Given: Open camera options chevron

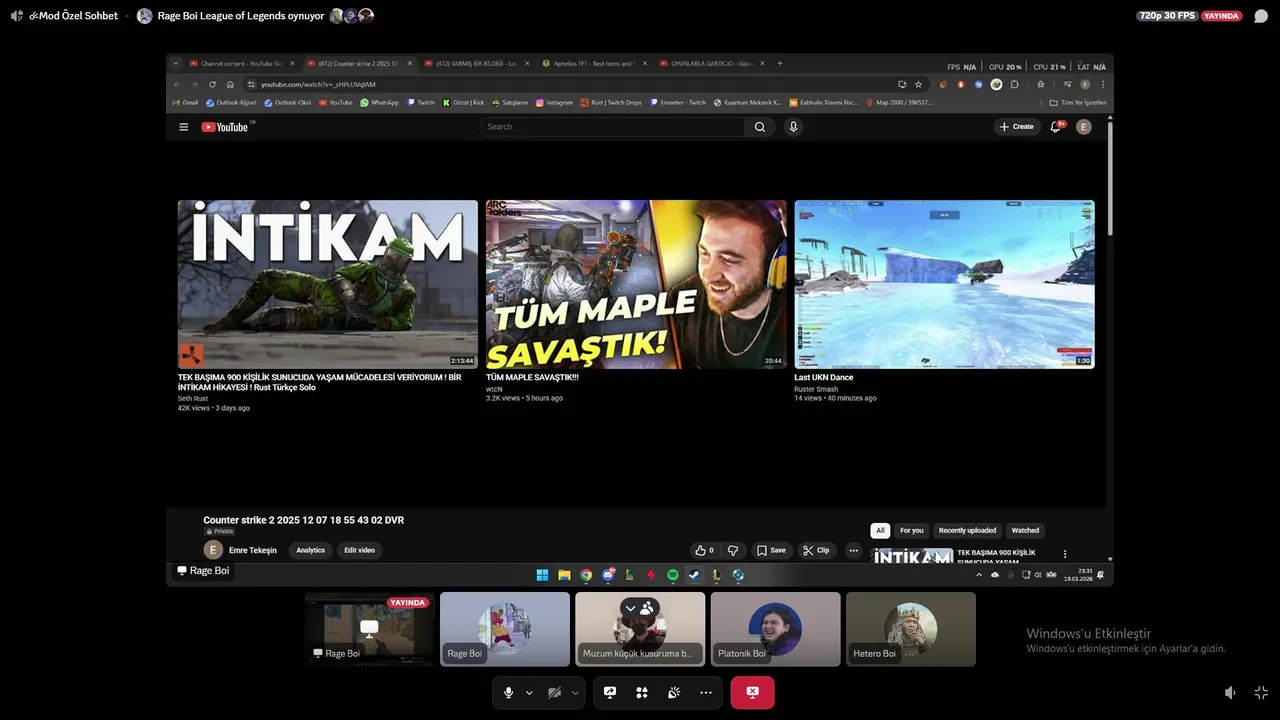Looking at the screenshot, I should [575, 692].
